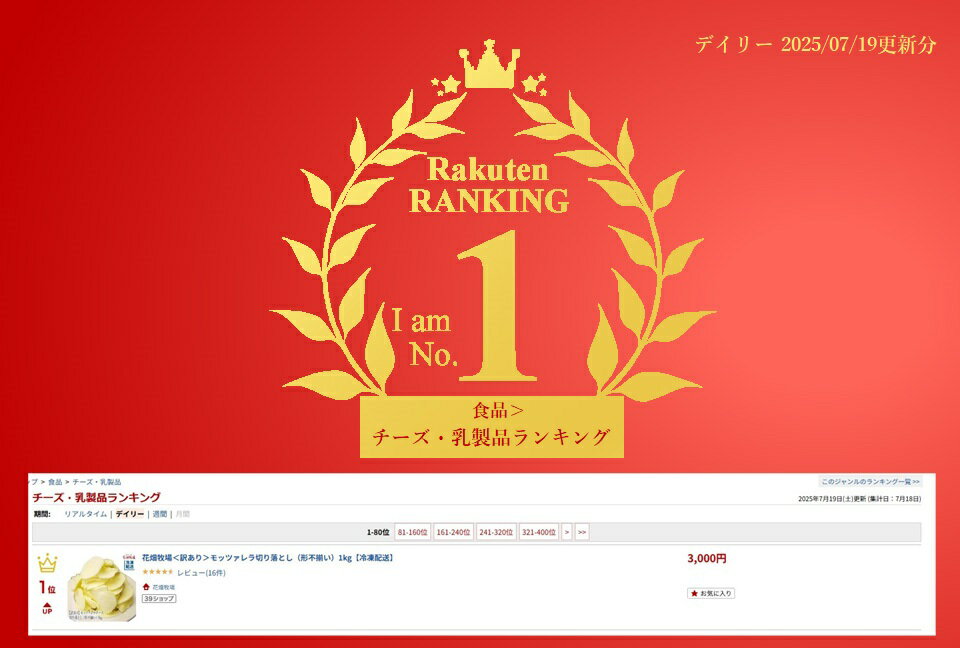960x648 pixels.
Task: Click the single arrow next page button
Action: pos(567,532)
